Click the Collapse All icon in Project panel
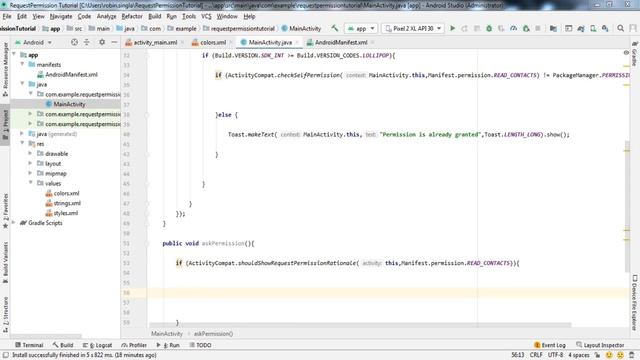Screen dimensions: 640x360 point(87,42)
